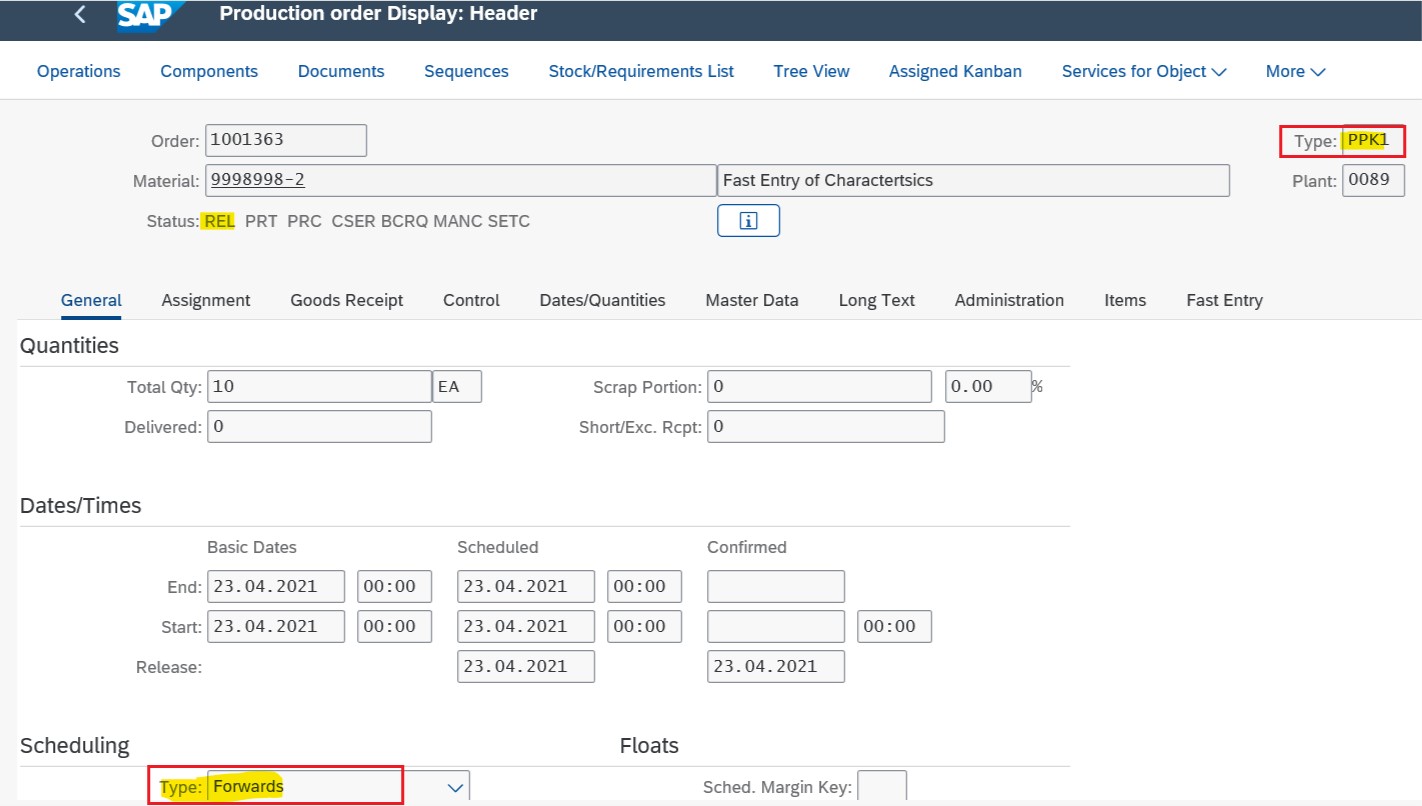The width and height of the screenshot is (1422, 806).
Task: Switch to the Fast Entry tab
Action: [1224, 300]
